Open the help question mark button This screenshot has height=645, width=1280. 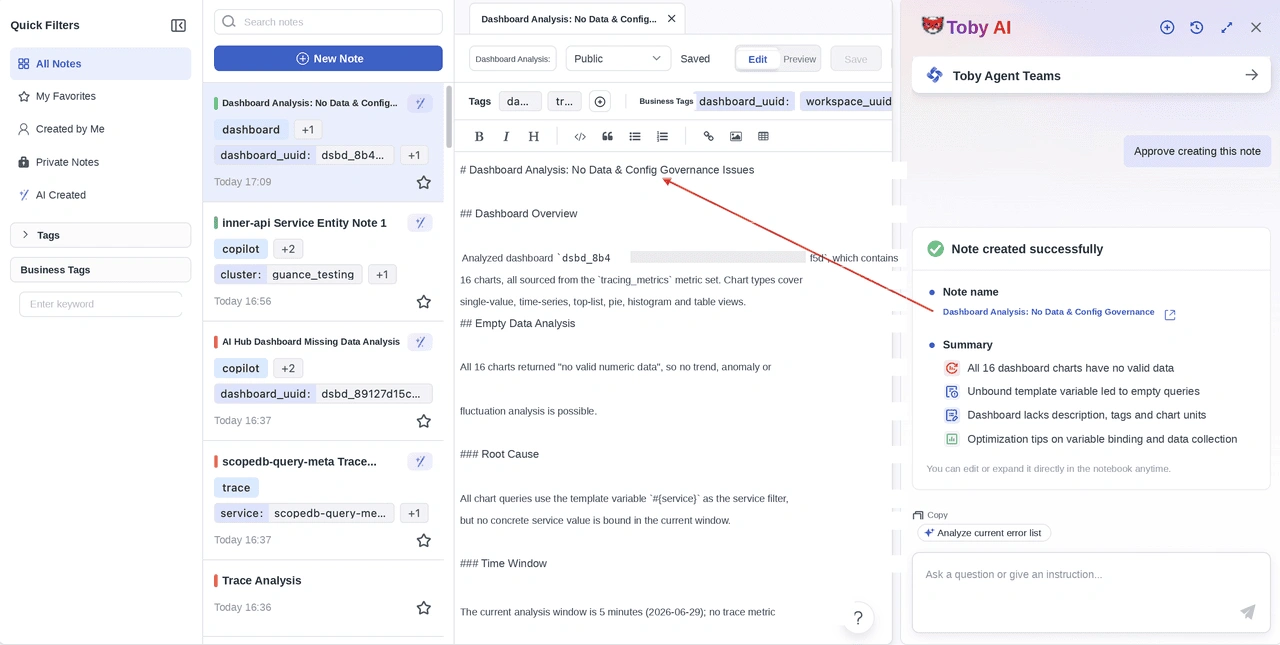coord(858,618)
